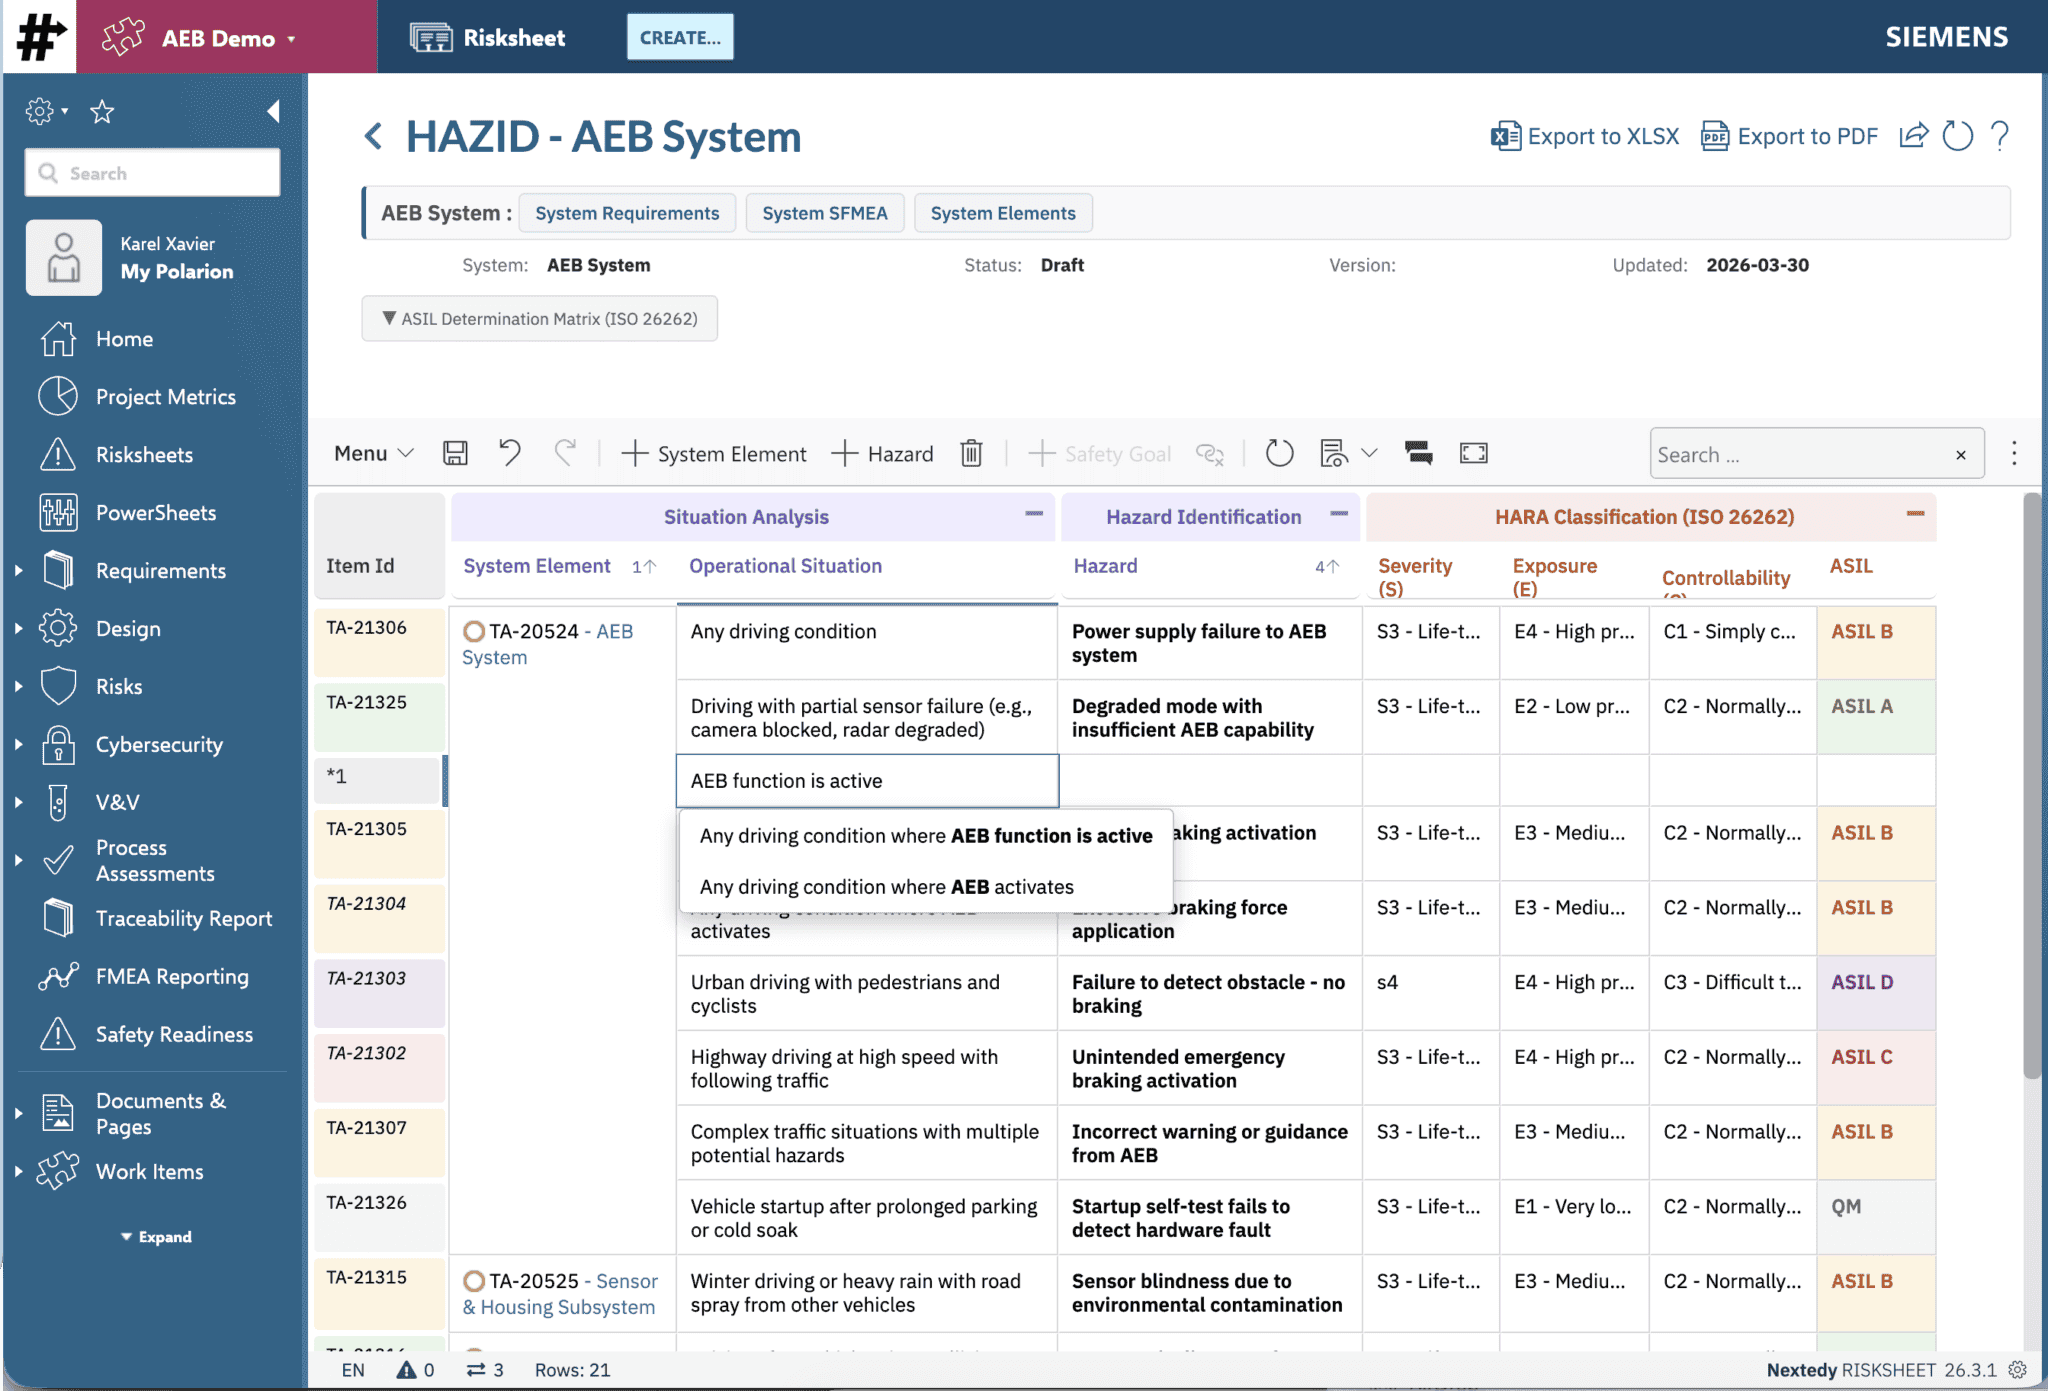Open the comments speech bubble icon
2048x1391 pixels.
point(1418,454)
